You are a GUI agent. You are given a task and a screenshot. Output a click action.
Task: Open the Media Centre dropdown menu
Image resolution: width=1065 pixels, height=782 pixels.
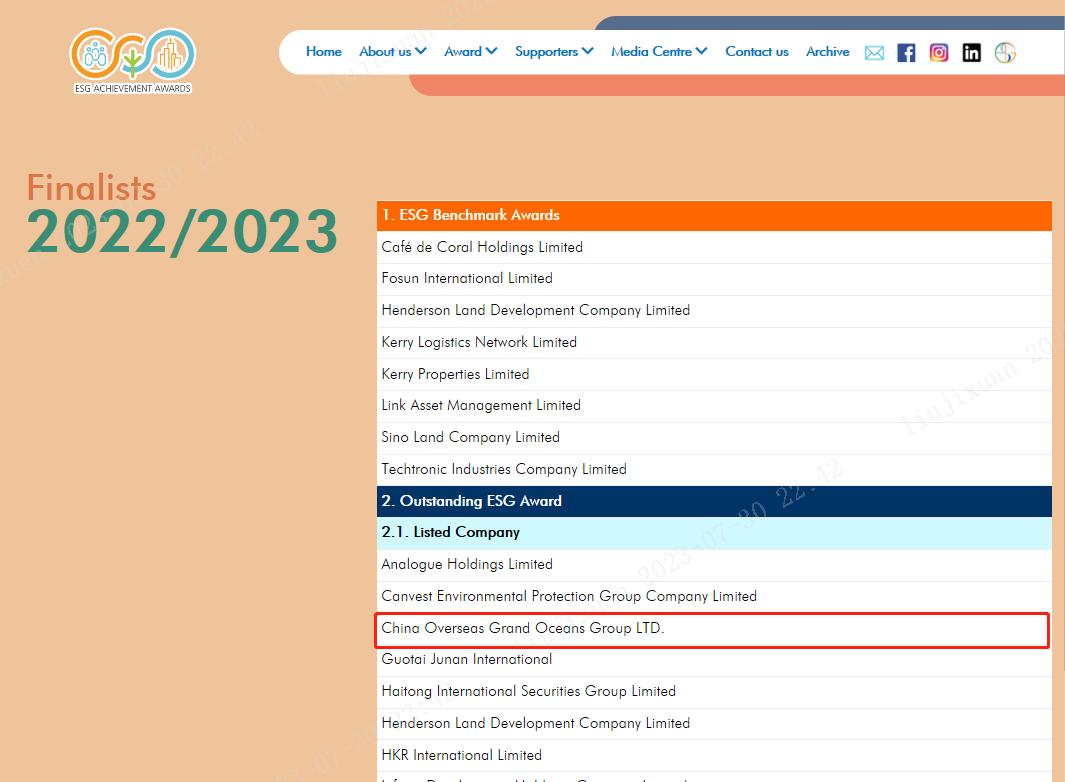click(659, 52)
